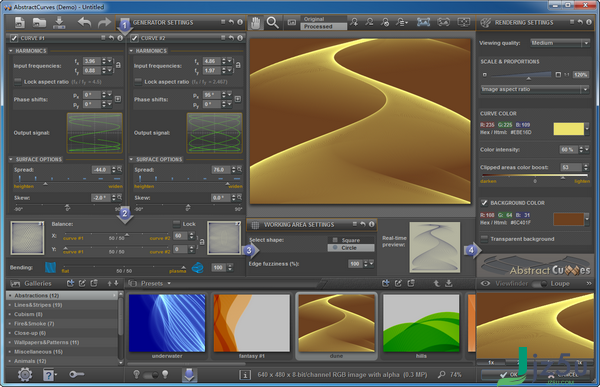Click the flat bending wave icon
Viewport: 600px width, 387px height.
point(50,267)
